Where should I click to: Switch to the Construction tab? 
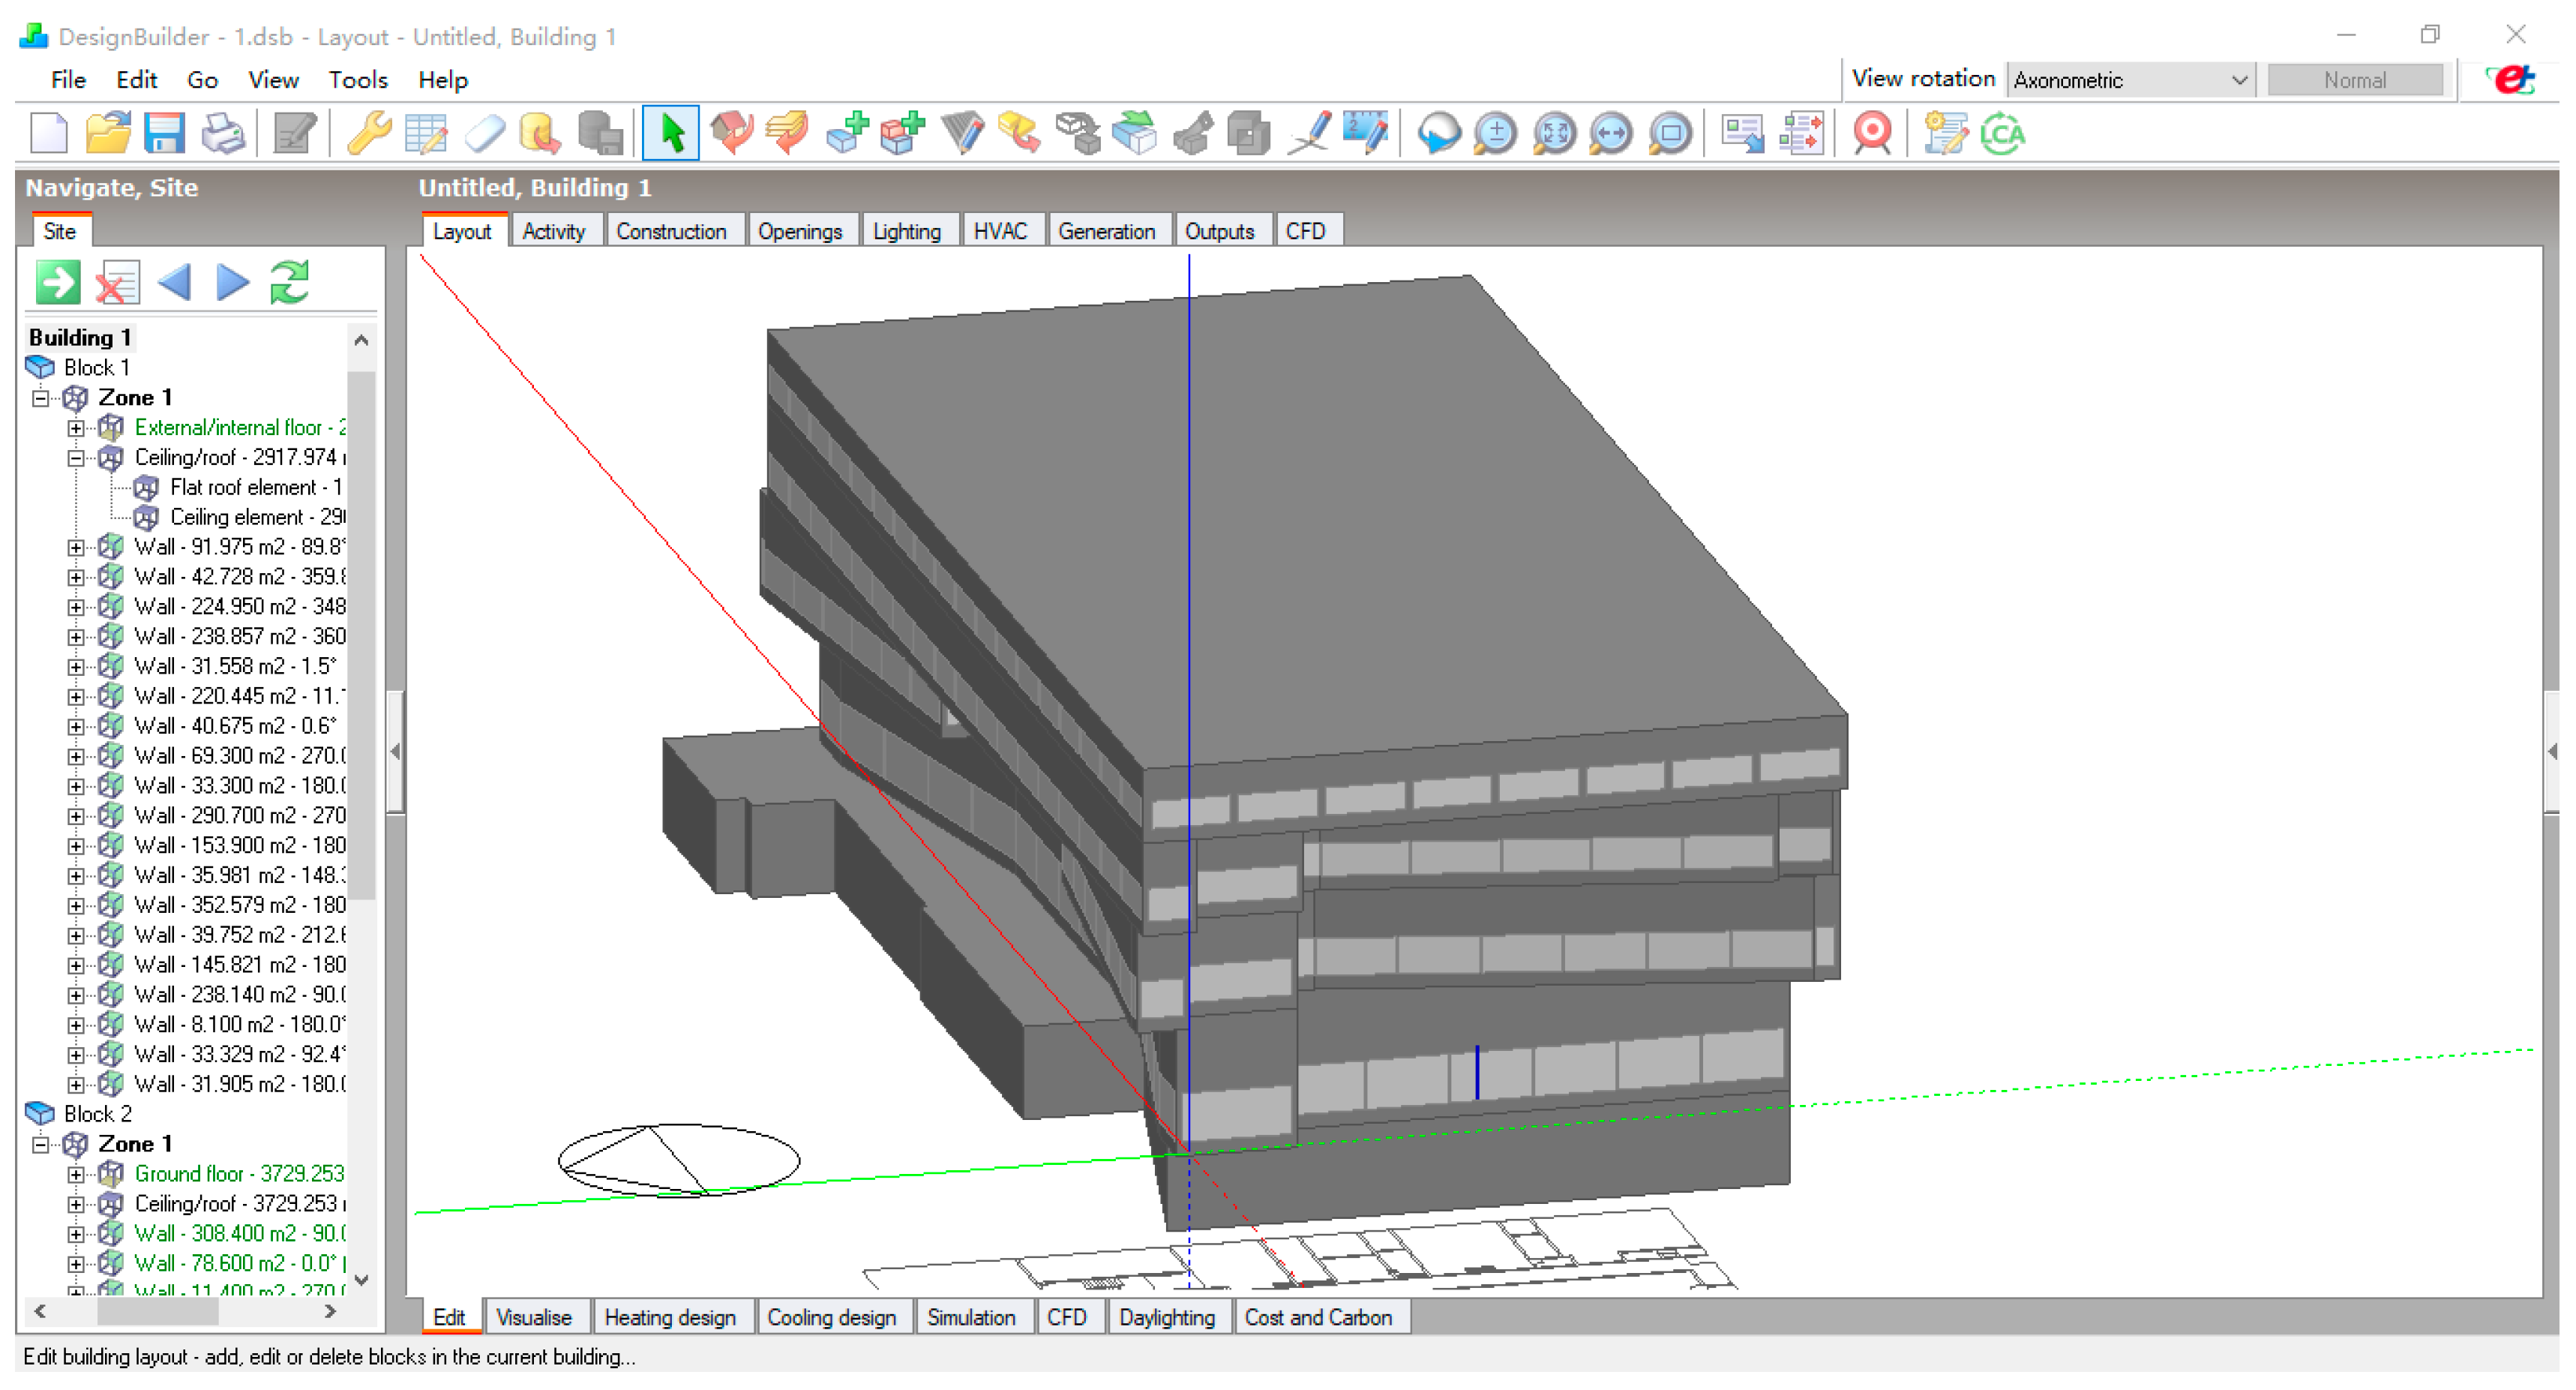click(671, 231)
